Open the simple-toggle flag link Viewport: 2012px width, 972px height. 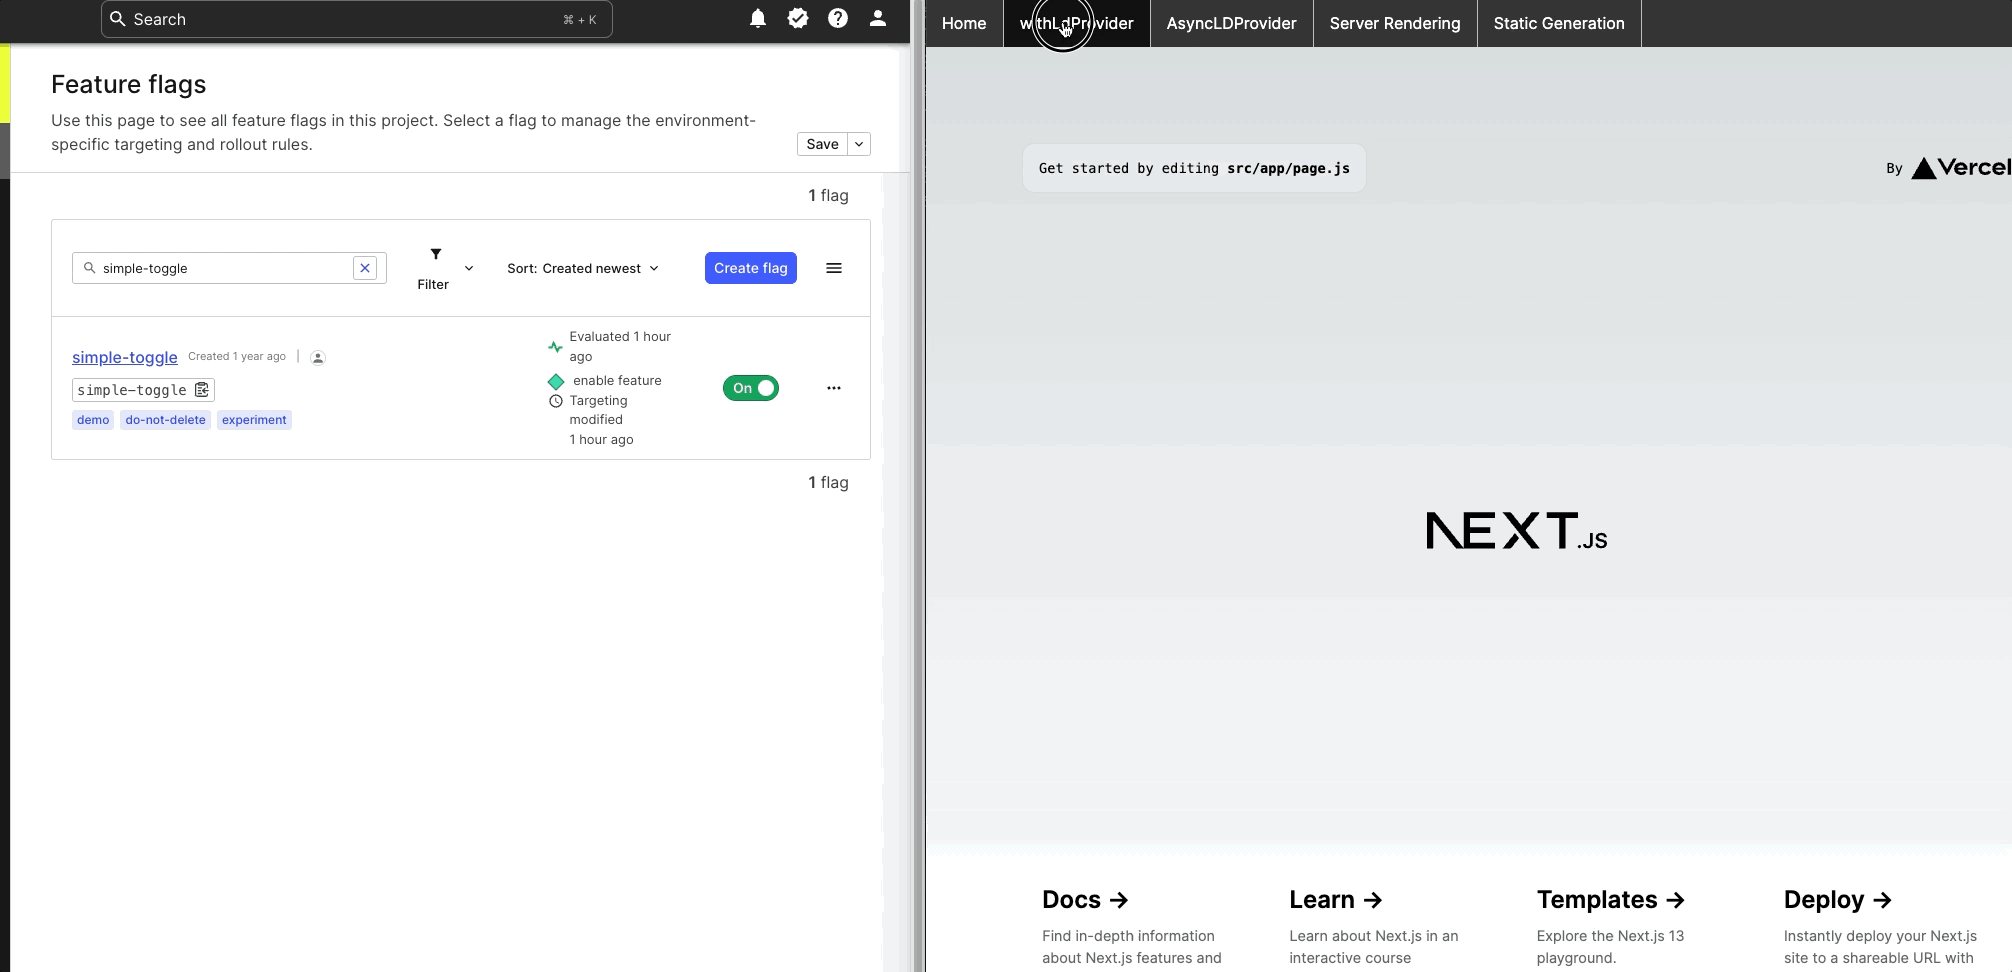[125, 357]
